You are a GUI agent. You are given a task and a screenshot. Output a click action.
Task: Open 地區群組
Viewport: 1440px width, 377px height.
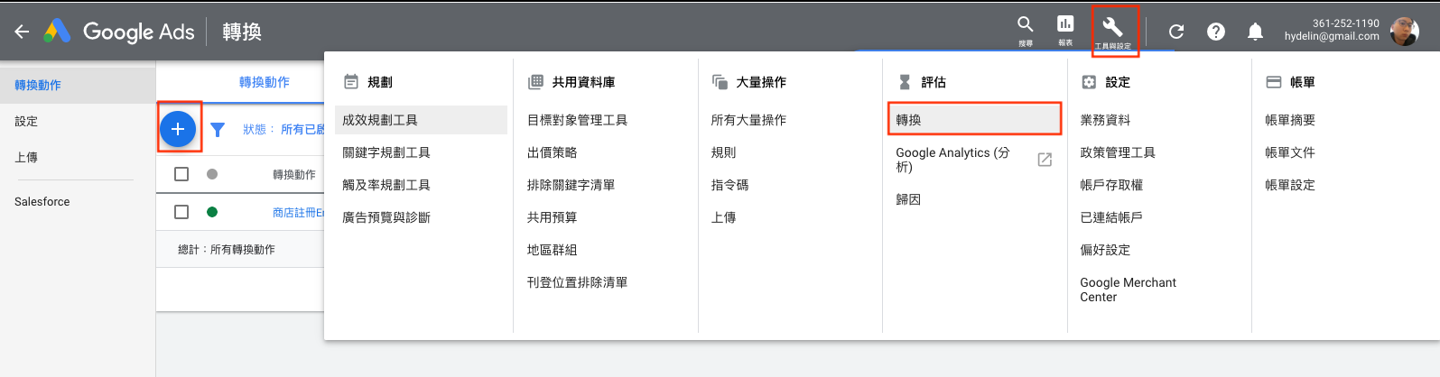point(552,250)
